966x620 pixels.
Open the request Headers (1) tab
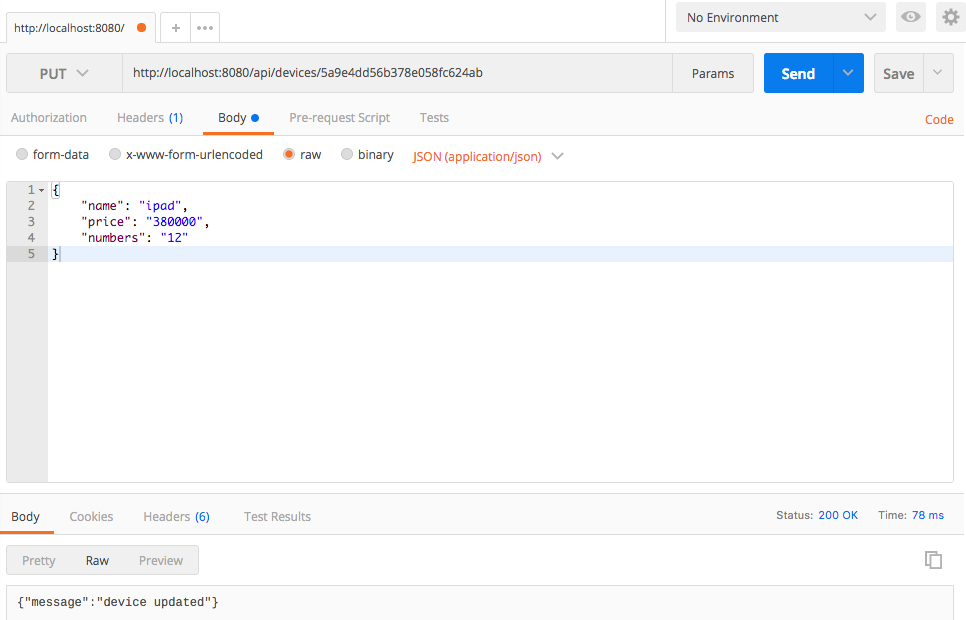click(150, 118)
